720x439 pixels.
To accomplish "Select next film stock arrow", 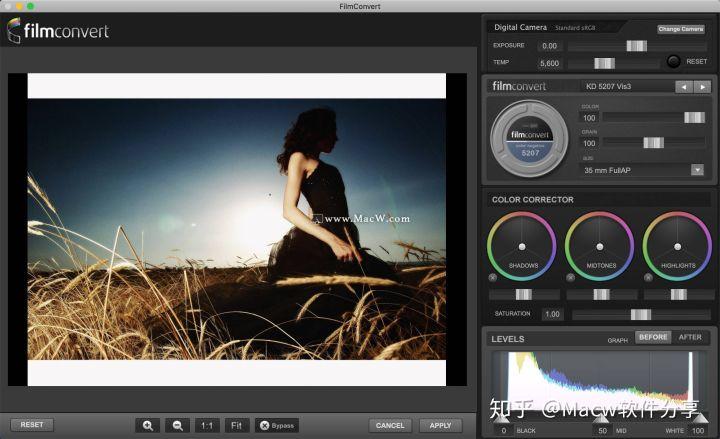I will click(x=703, y=87).
